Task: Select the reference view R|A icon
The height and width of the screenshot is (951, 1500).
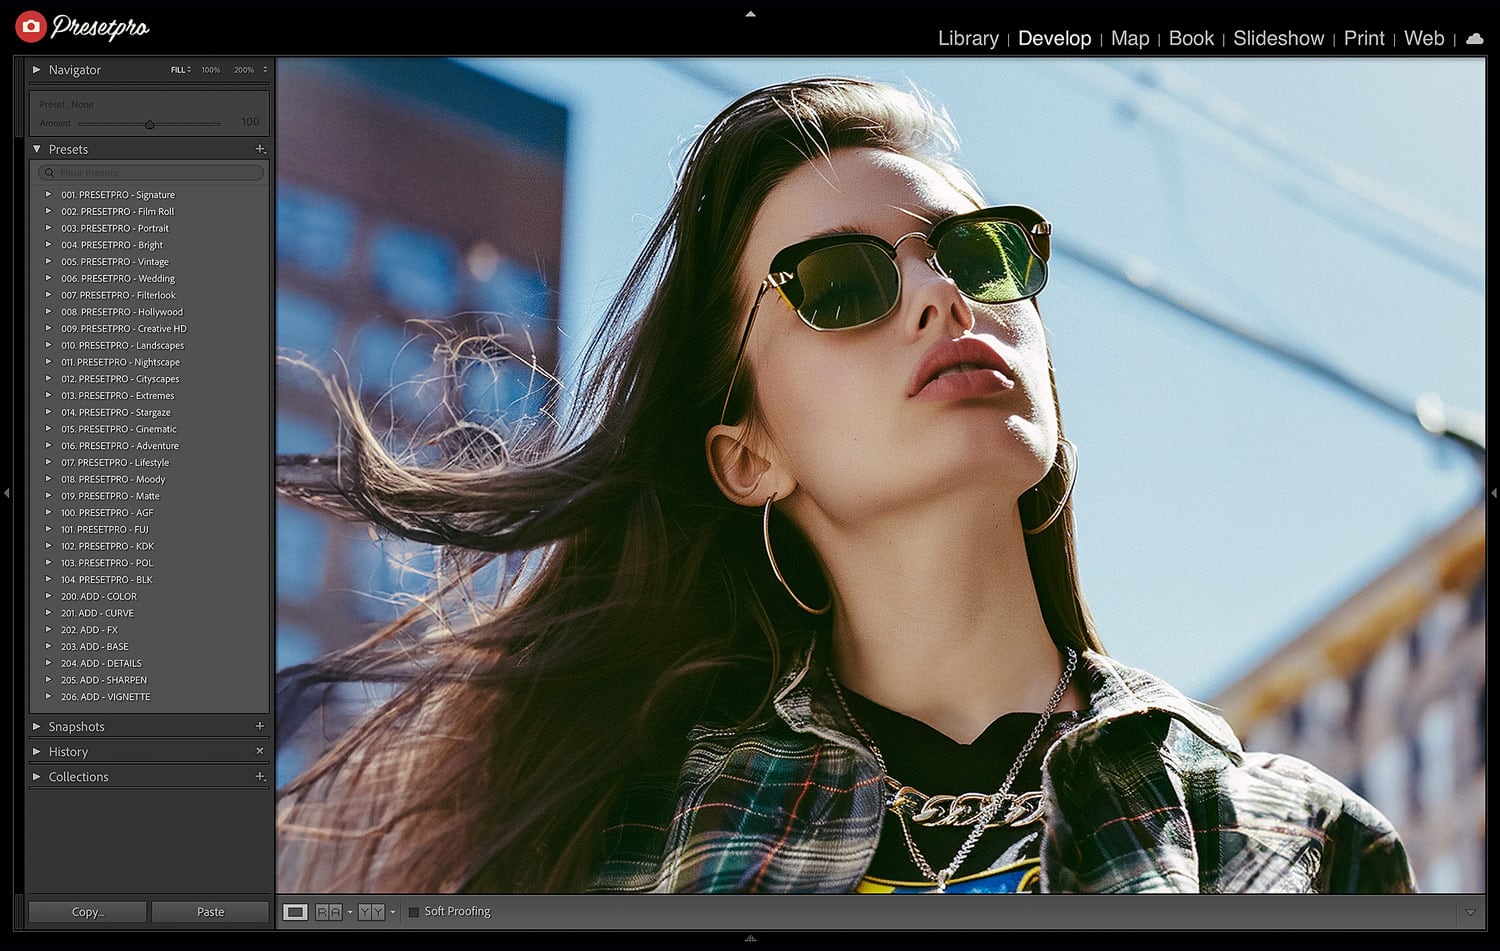Action: coord(329,912)
